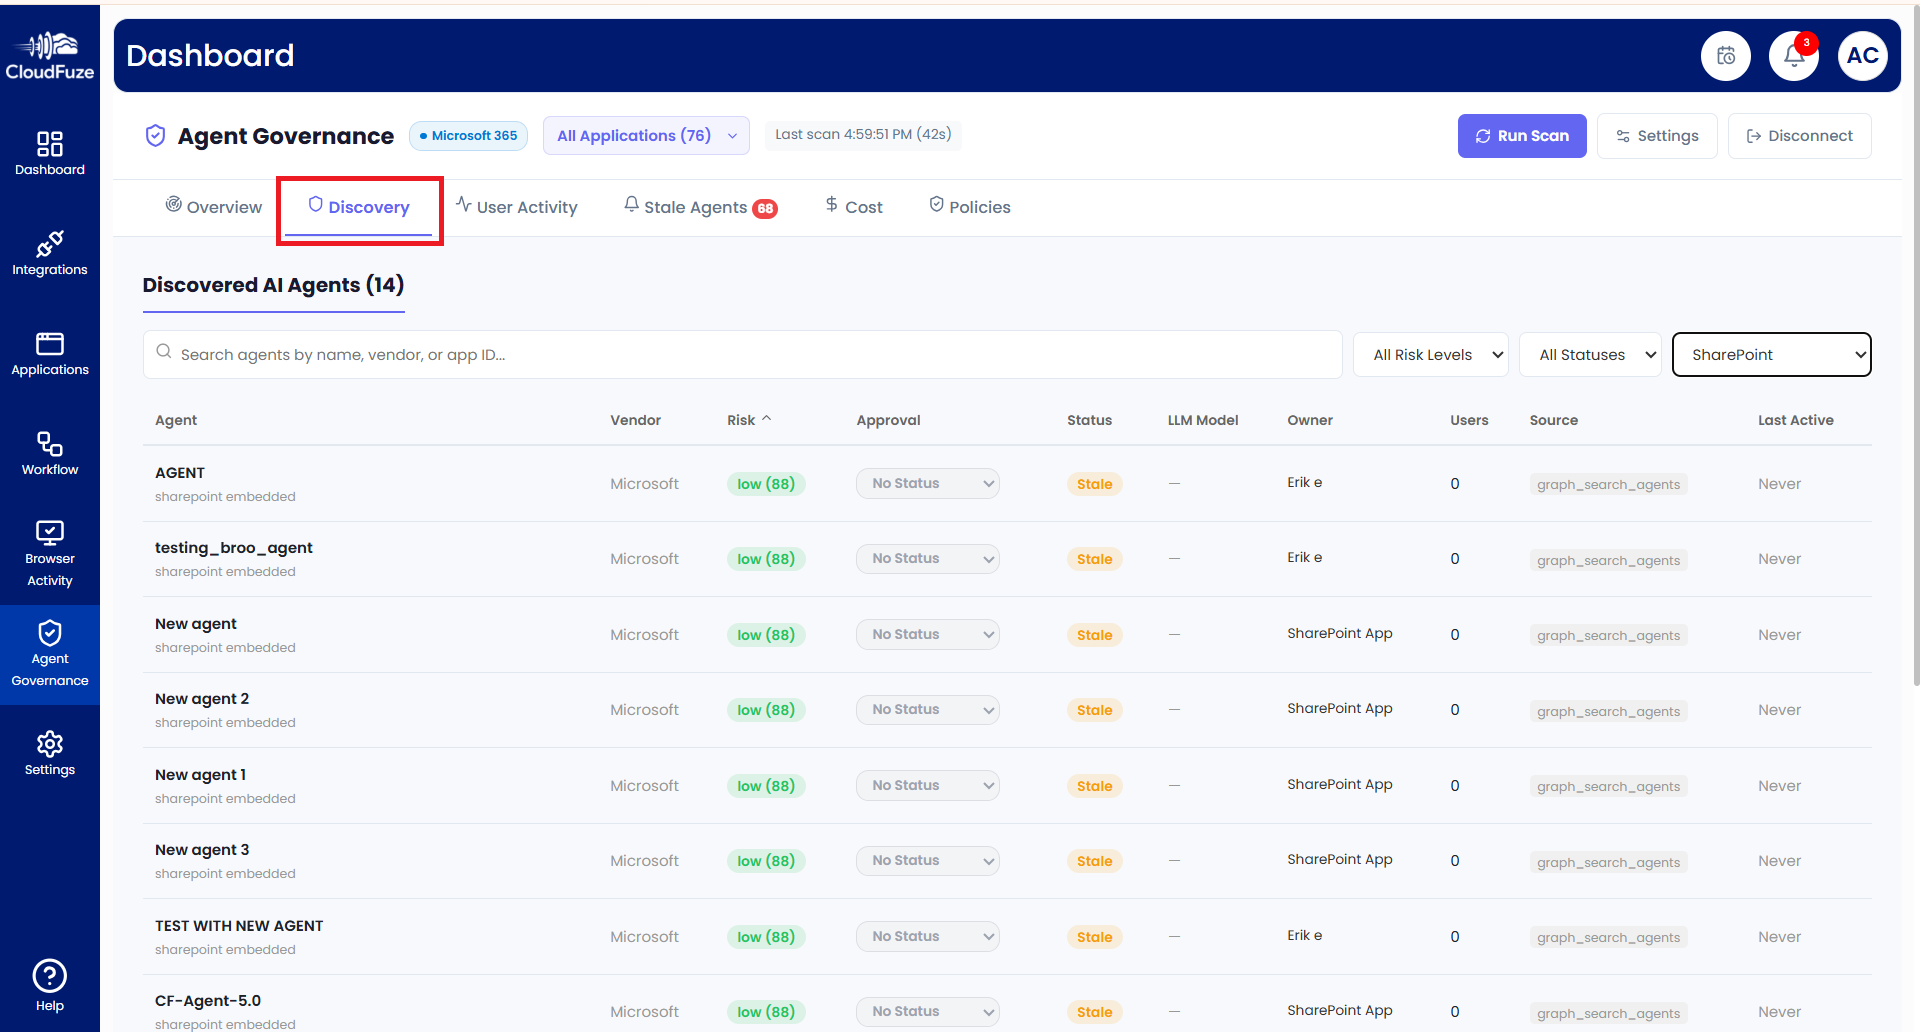1920x1032 pixels.
Task: Open the SharePoint source filter dropdown
Action: click(1771, 355)
